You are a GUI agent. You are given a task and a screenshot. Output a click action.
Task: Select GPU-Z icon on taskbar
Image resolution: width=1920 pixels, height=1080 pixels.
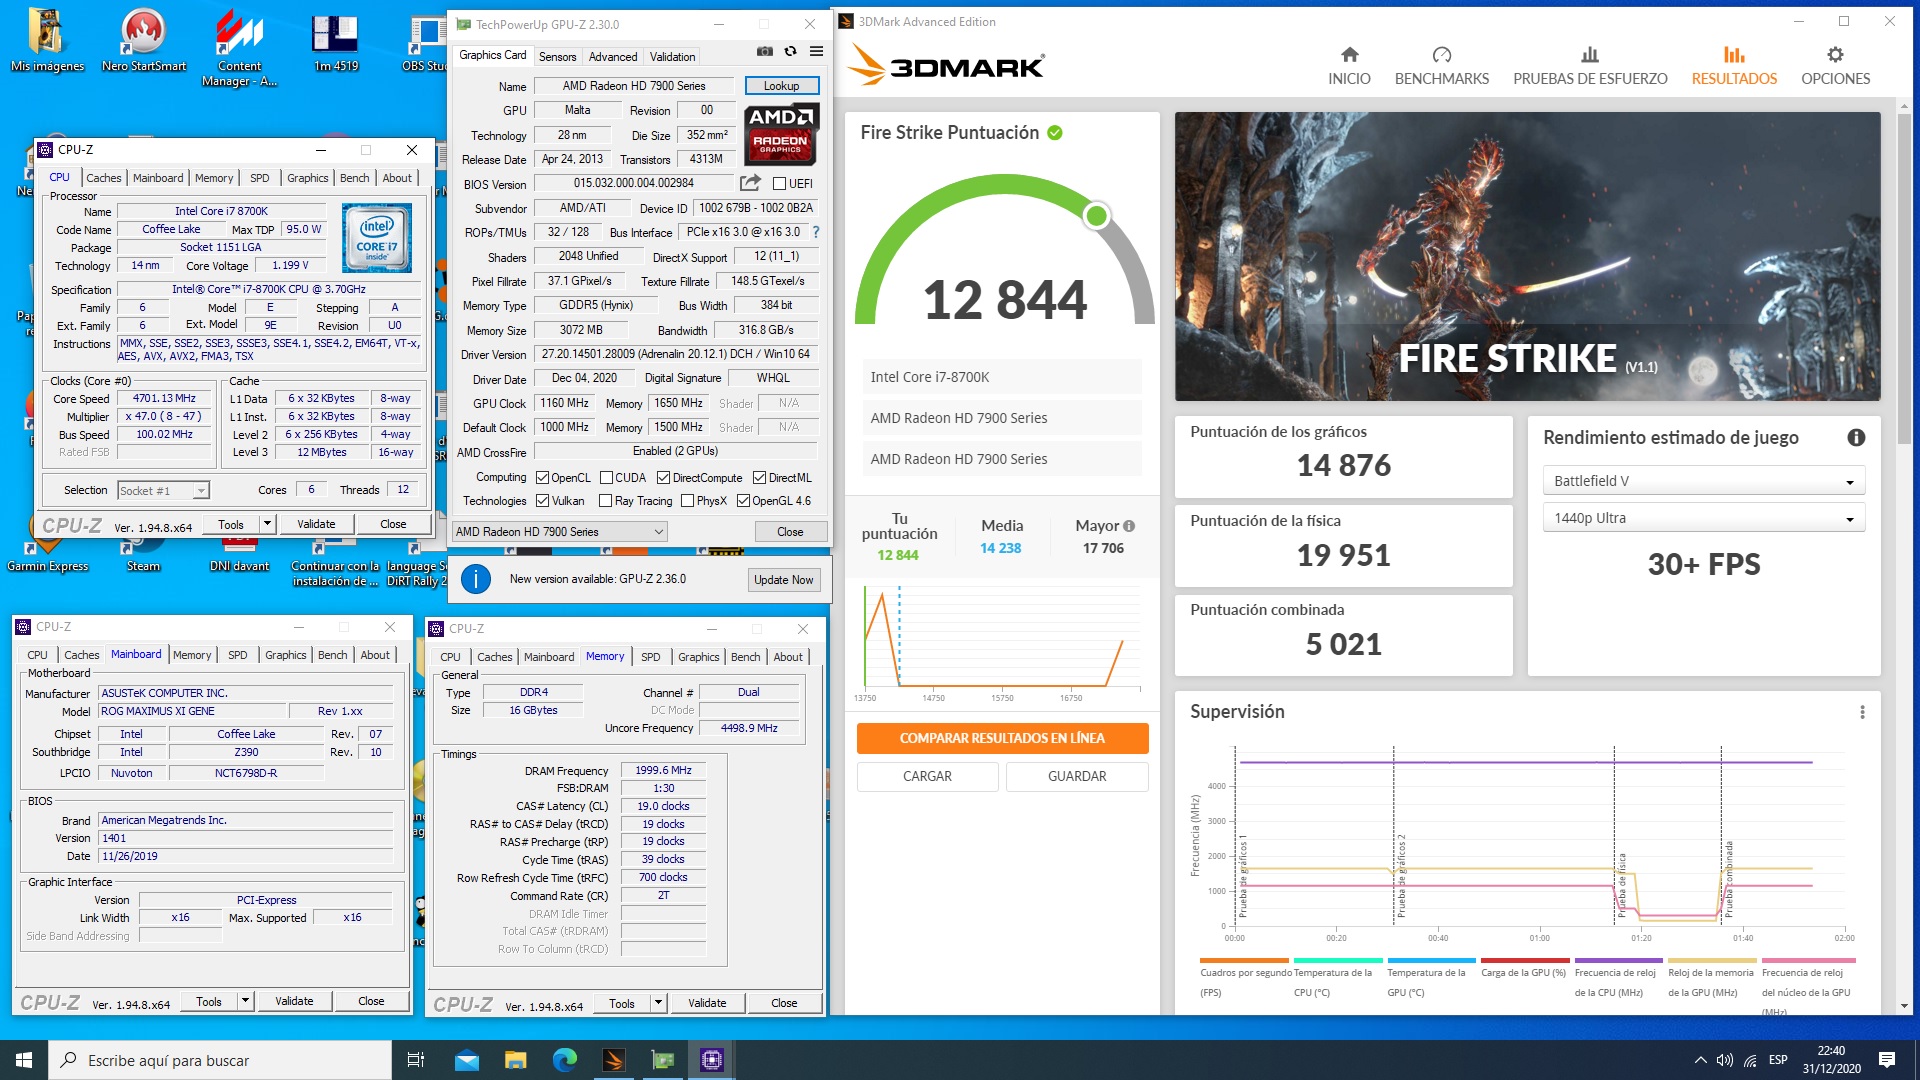(662, 1060)
